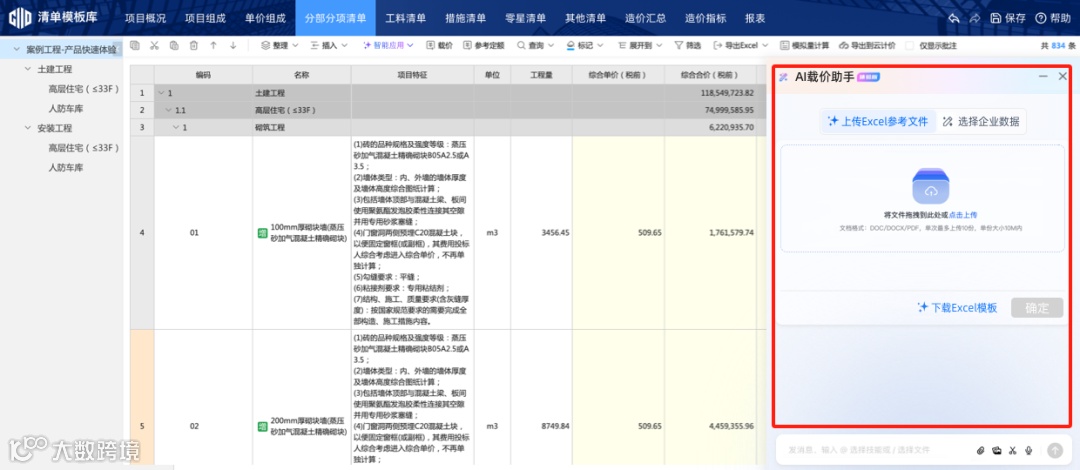Click the paste icon in the toolbar
1080x470 pixels.
click(174, 45)
